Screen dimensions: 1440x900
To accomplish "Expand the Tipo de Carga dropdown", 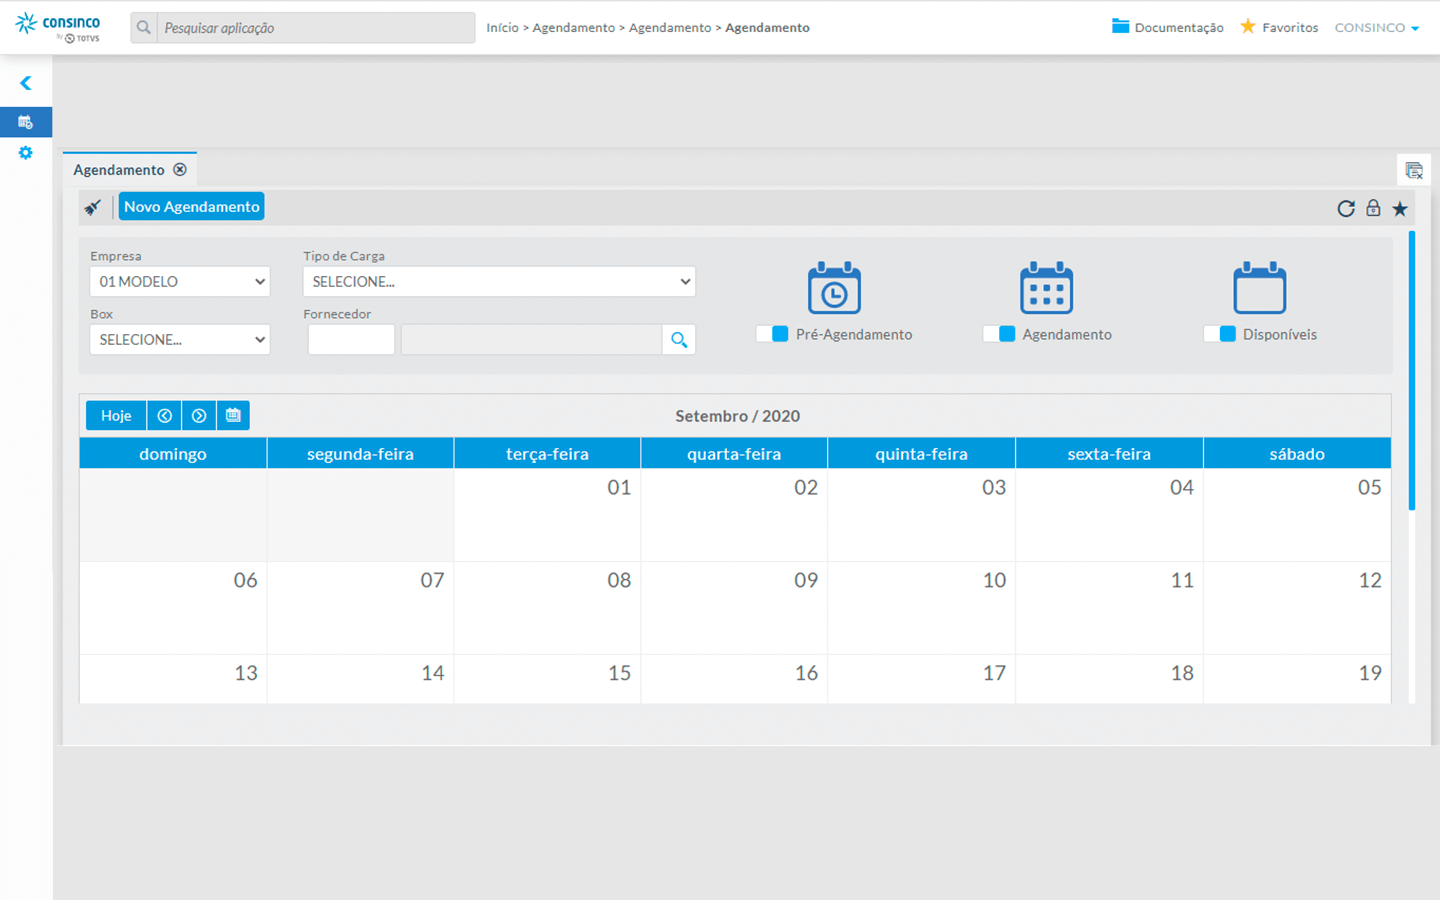I will [x=499, y=282].
